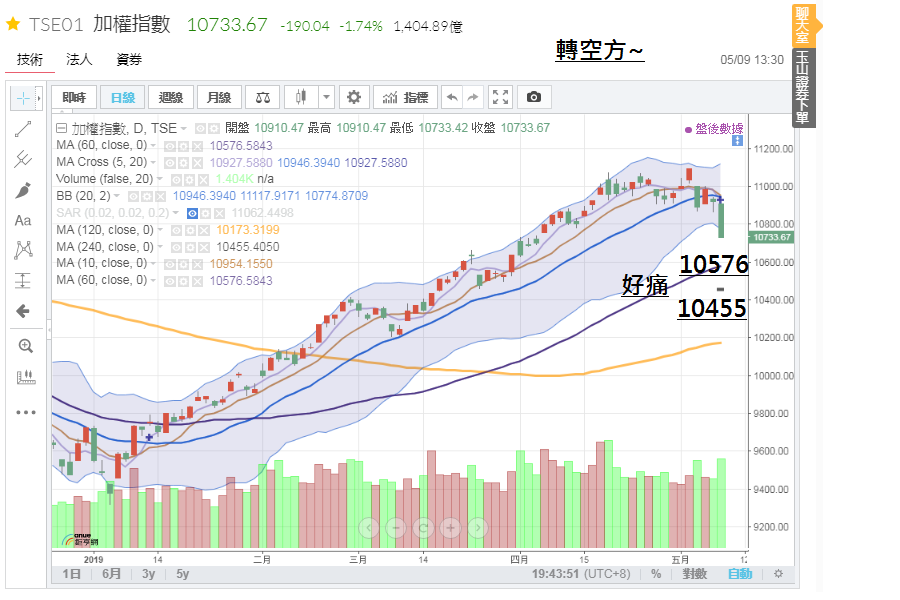Toggle visibility of the SAR indicator

(x=190, y=212)
